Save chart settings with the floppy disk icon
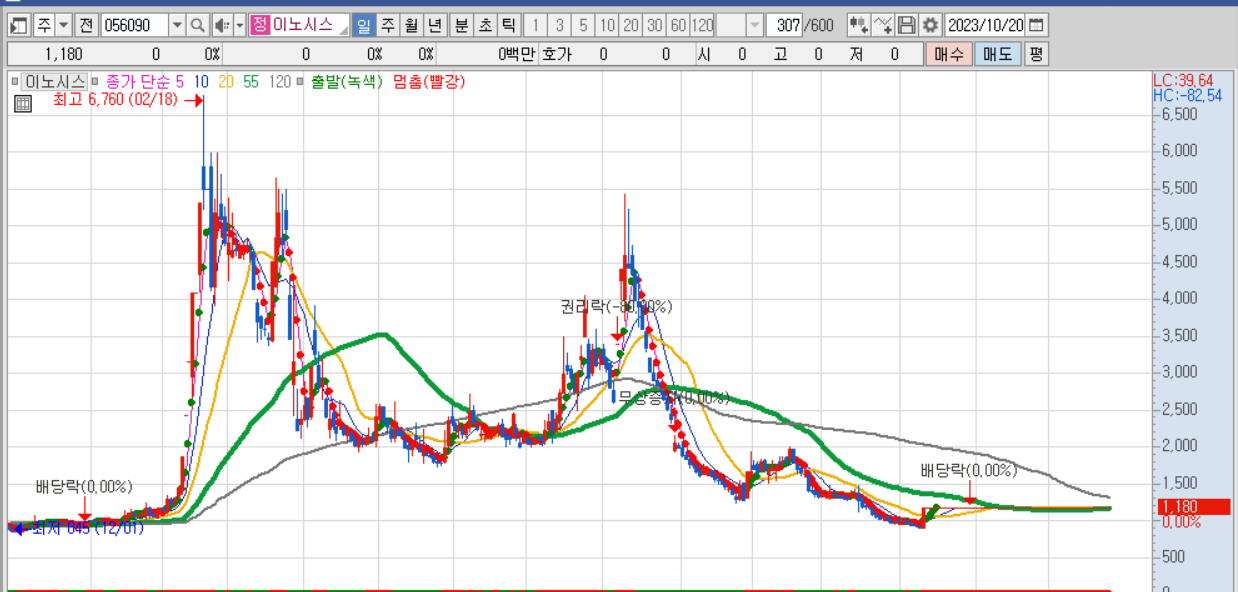The image size is (1238, 592). click(906, 25)
